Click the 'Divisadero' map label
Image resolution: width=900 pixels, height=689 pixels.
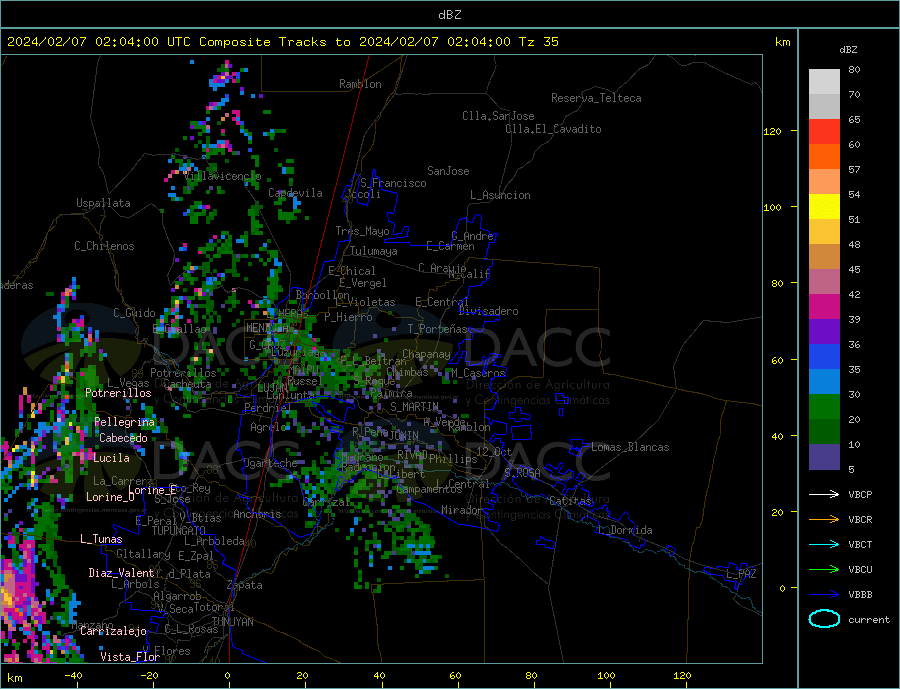[488, 311]
